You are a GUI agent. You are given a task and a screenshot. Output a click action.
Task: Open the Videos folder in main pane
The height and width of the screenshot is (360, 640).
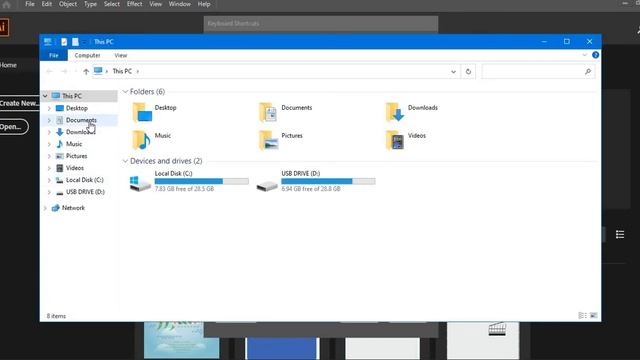click(x=406, y=140)
